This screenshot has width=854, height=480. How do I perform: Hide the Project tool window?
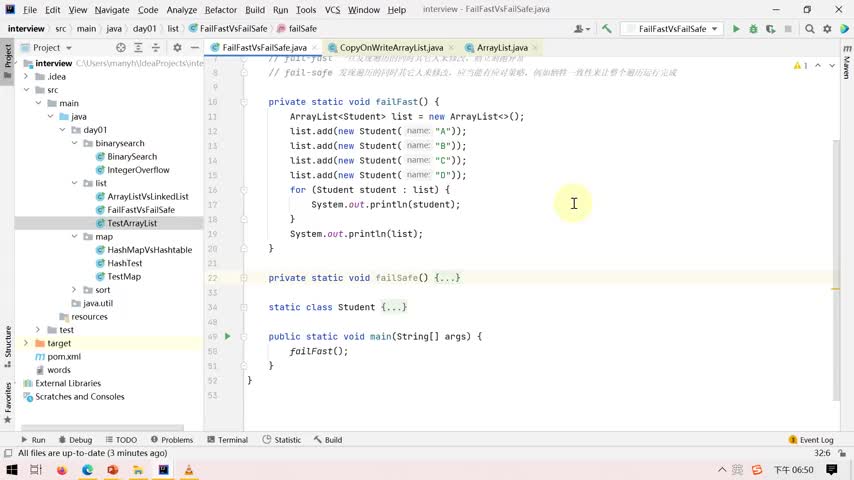pyautogui.click(x=194, y=48)
